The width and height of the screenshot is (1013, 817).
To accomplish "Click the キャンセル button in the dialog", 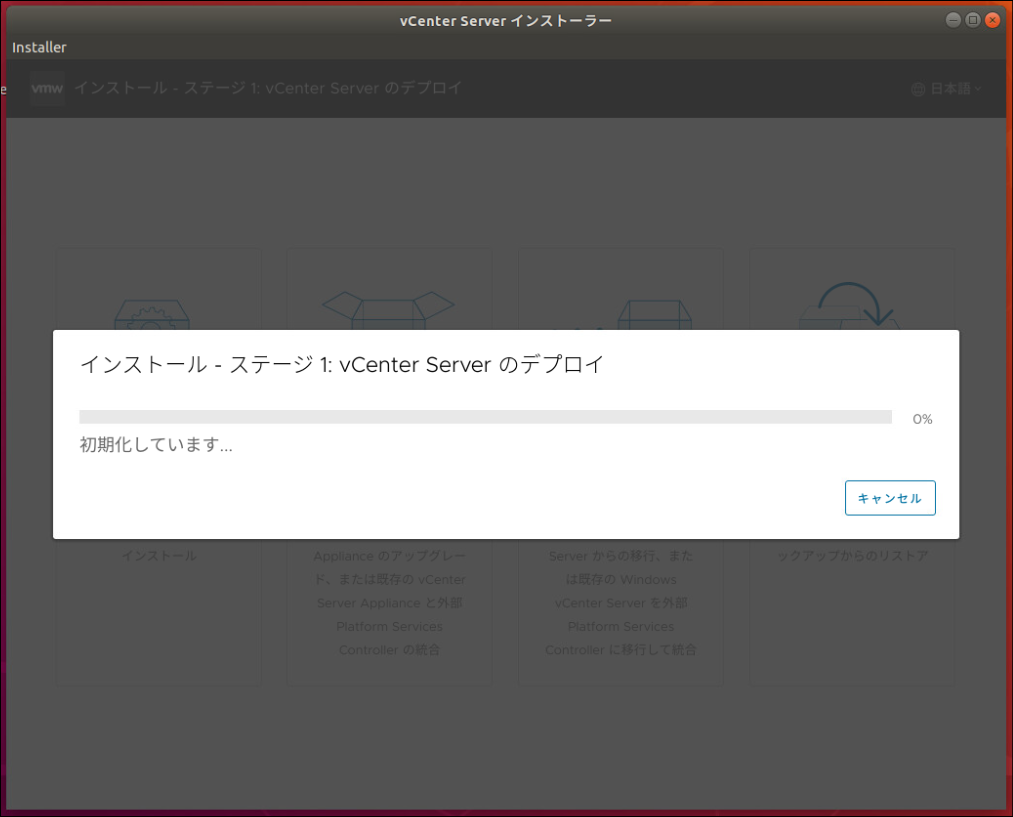I will (x=890, y=498).
